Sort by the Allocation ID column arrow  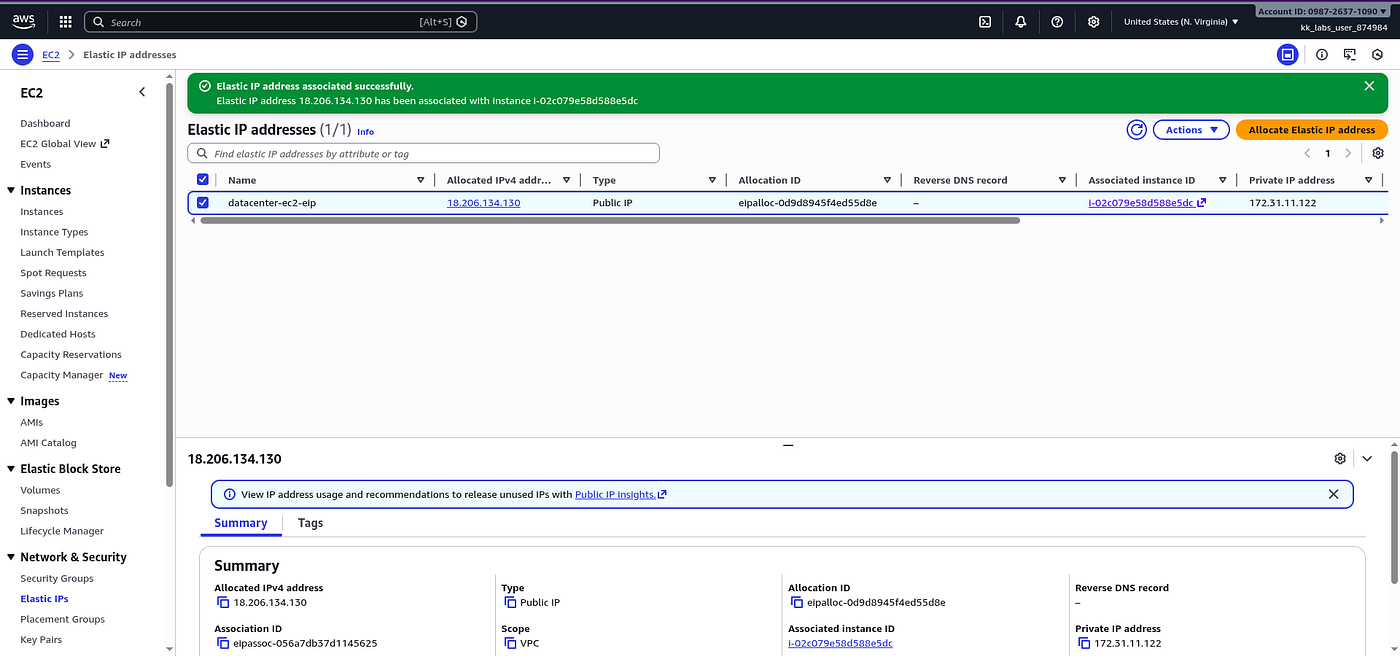pos(887,180)
